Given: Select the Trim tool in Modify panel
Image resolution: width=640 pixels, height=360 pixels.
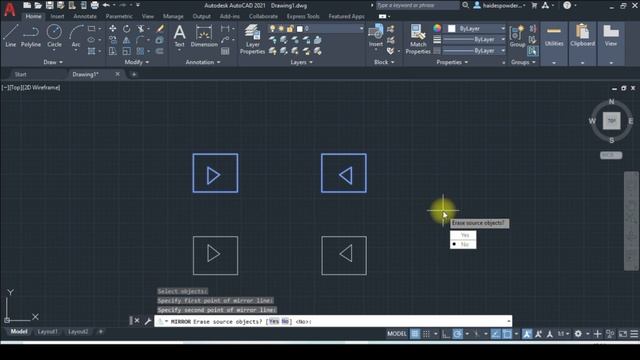Looking at the screenshot, I should [141, 29].
